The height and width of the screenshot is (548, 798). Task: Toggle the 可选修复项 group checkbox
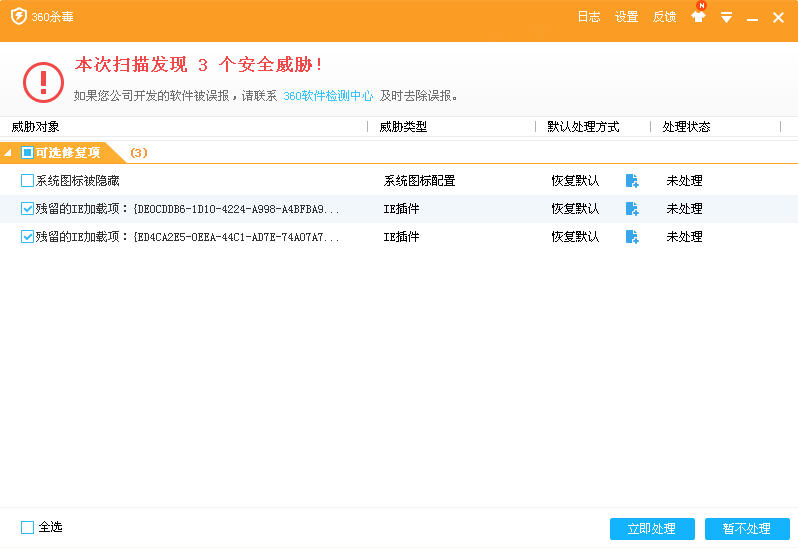tap(27, 153)
